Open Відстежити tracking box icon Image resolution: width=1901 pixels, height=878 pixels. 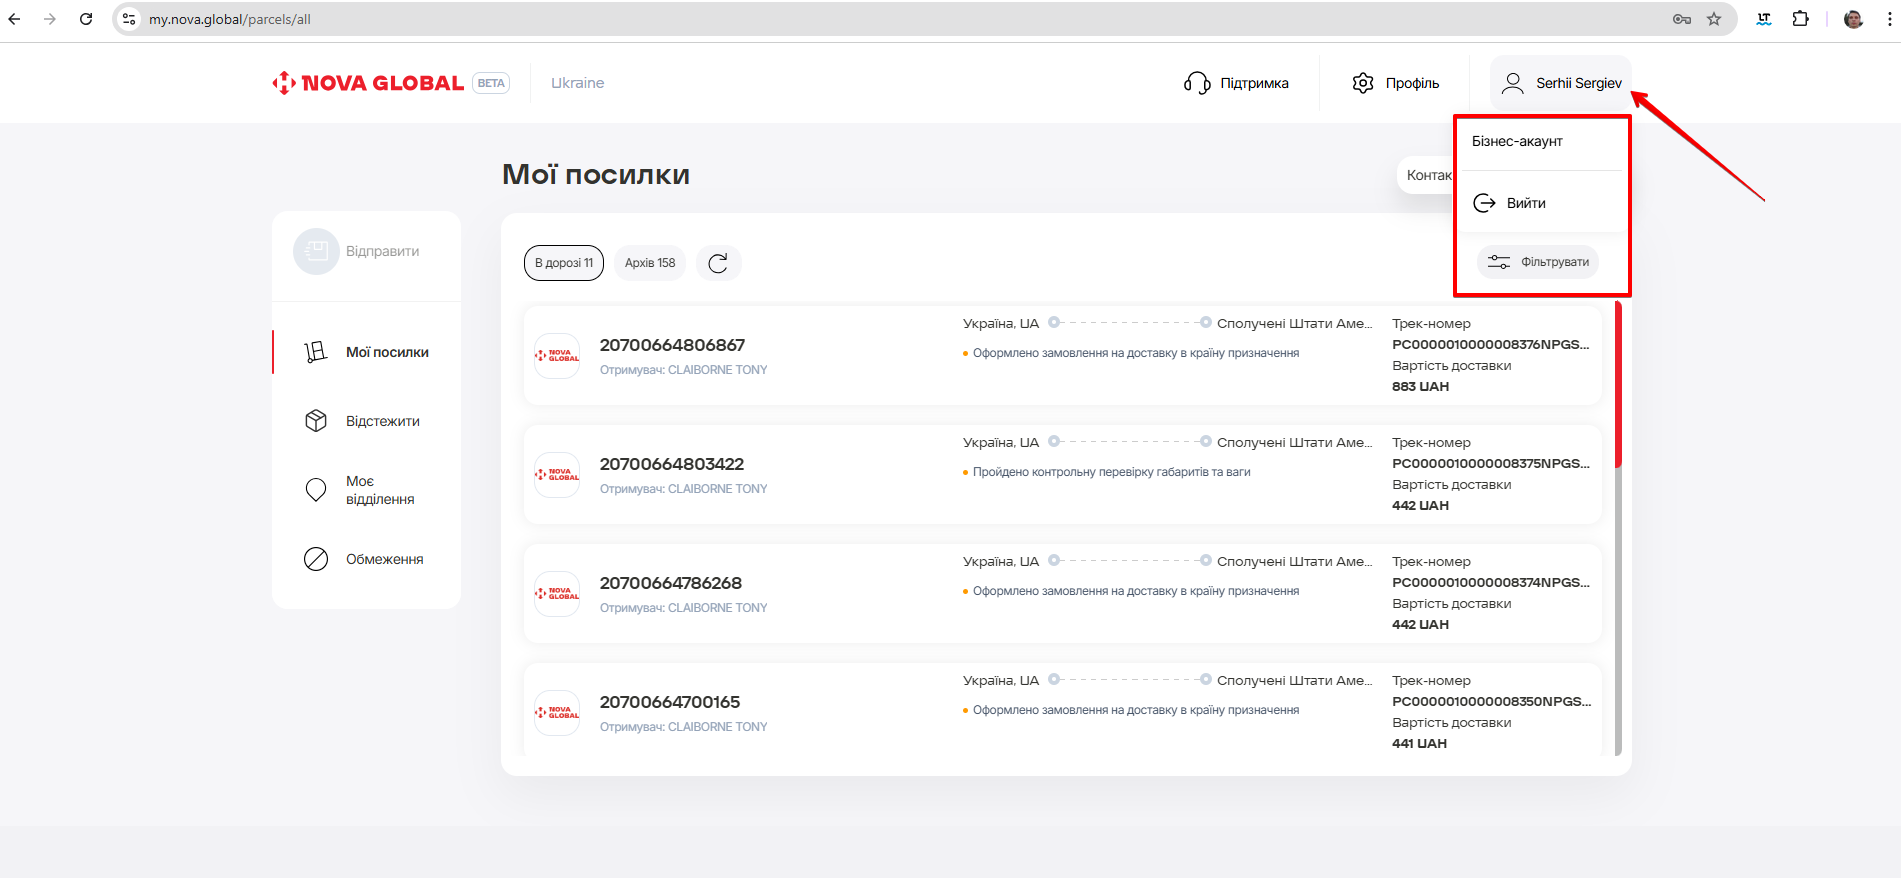tap(316, 421)
